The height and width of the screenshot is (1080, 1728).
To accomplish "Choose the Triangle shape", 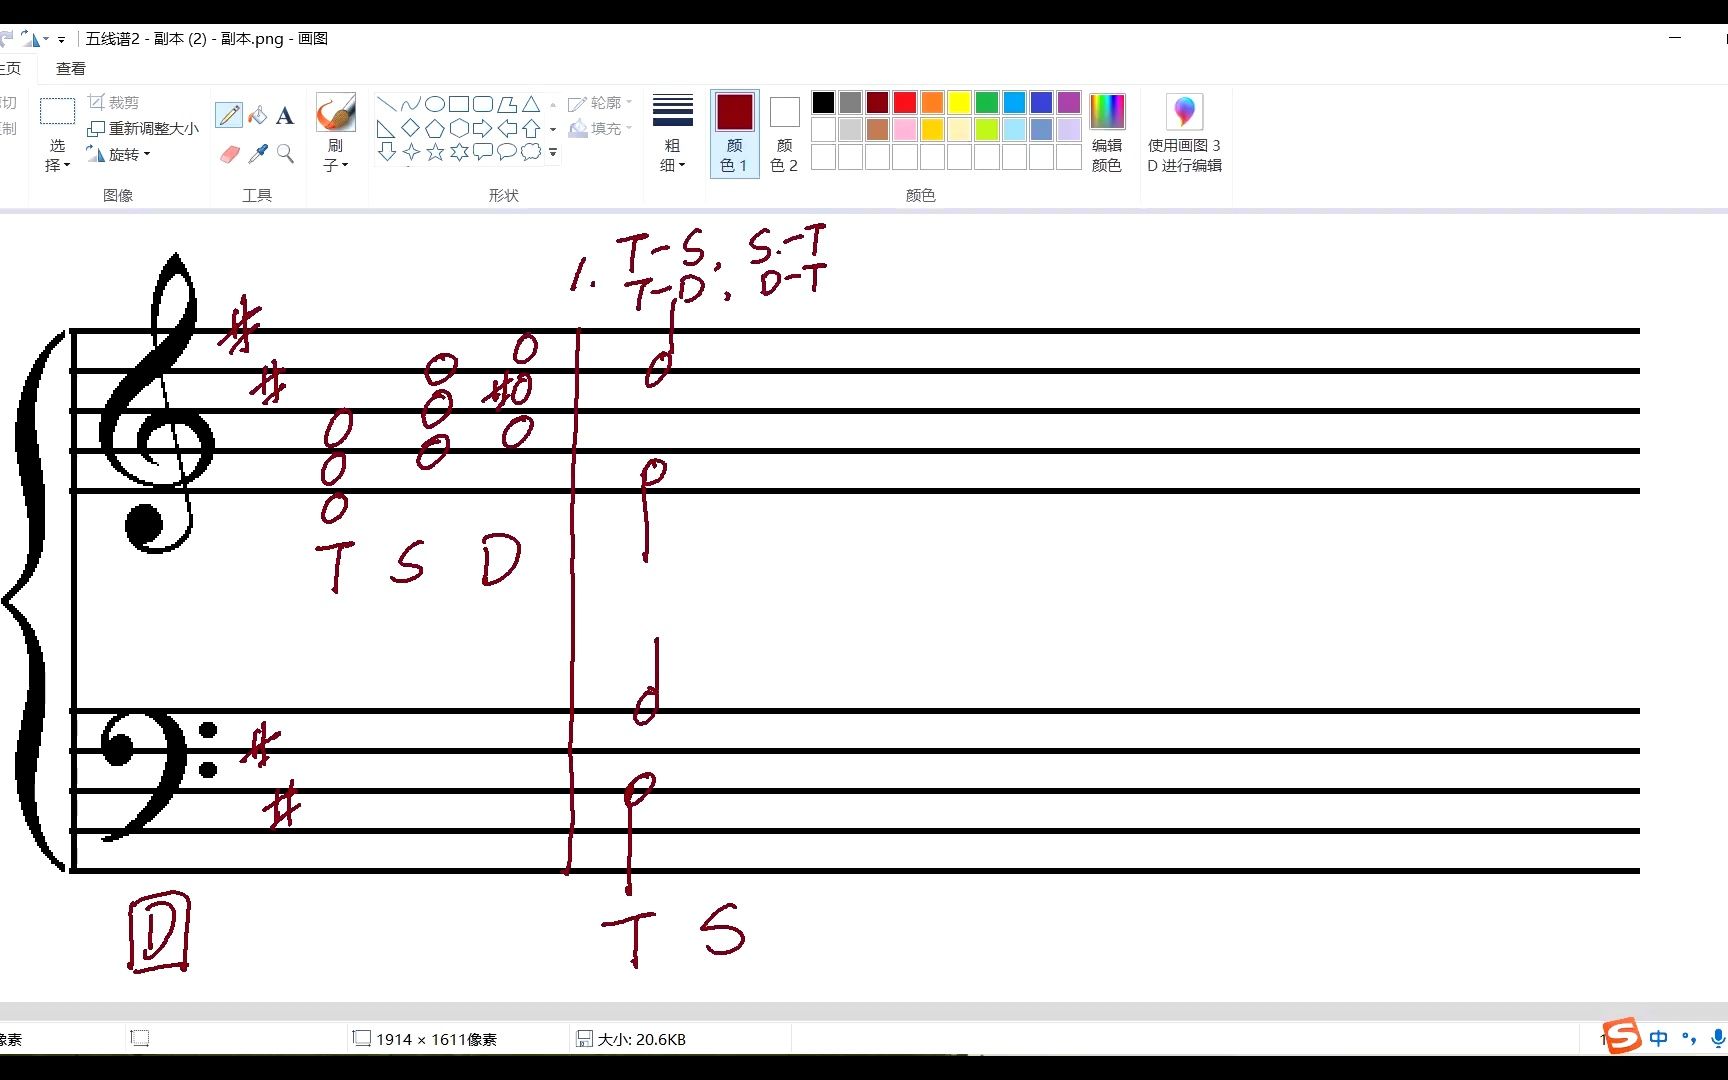I will [531, 104].
